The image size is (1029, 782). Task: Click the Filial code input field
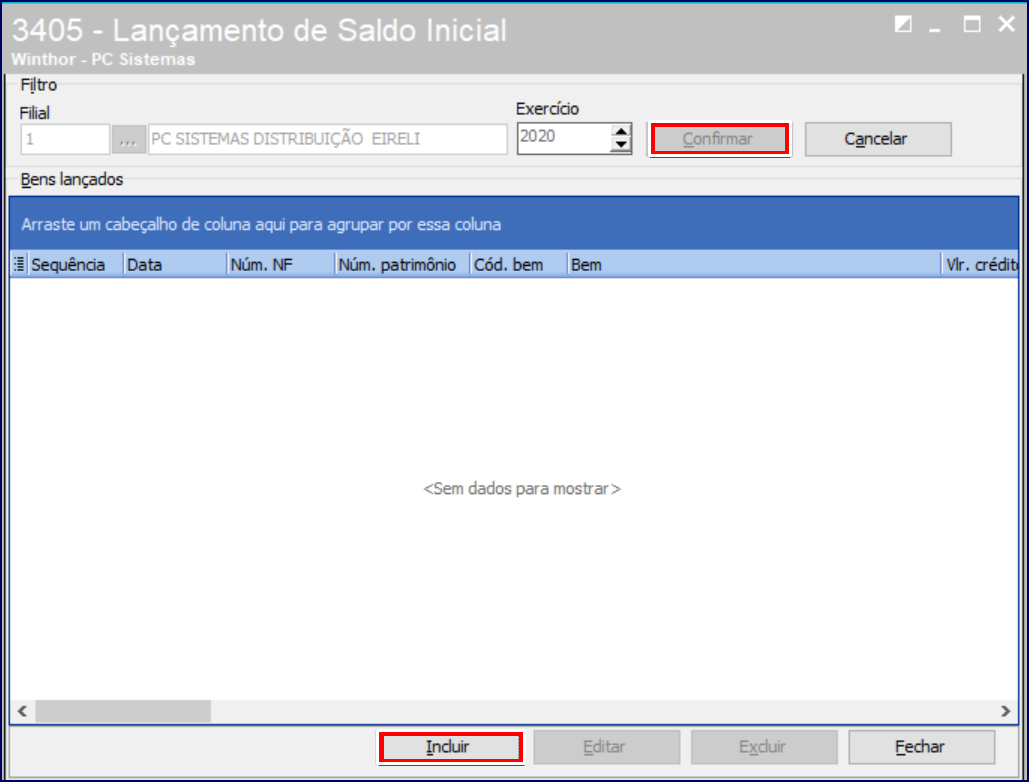(65, 140)
